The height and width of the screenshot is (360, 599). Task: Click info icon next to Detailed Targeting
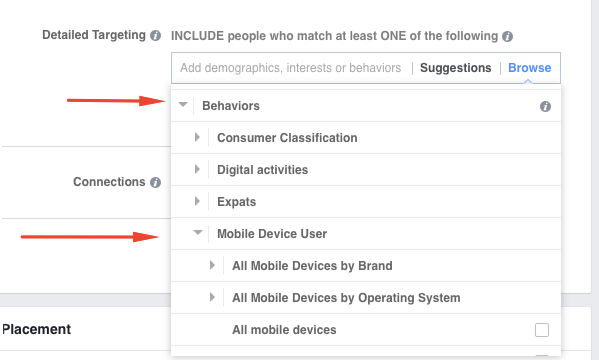tap(155, 36)
